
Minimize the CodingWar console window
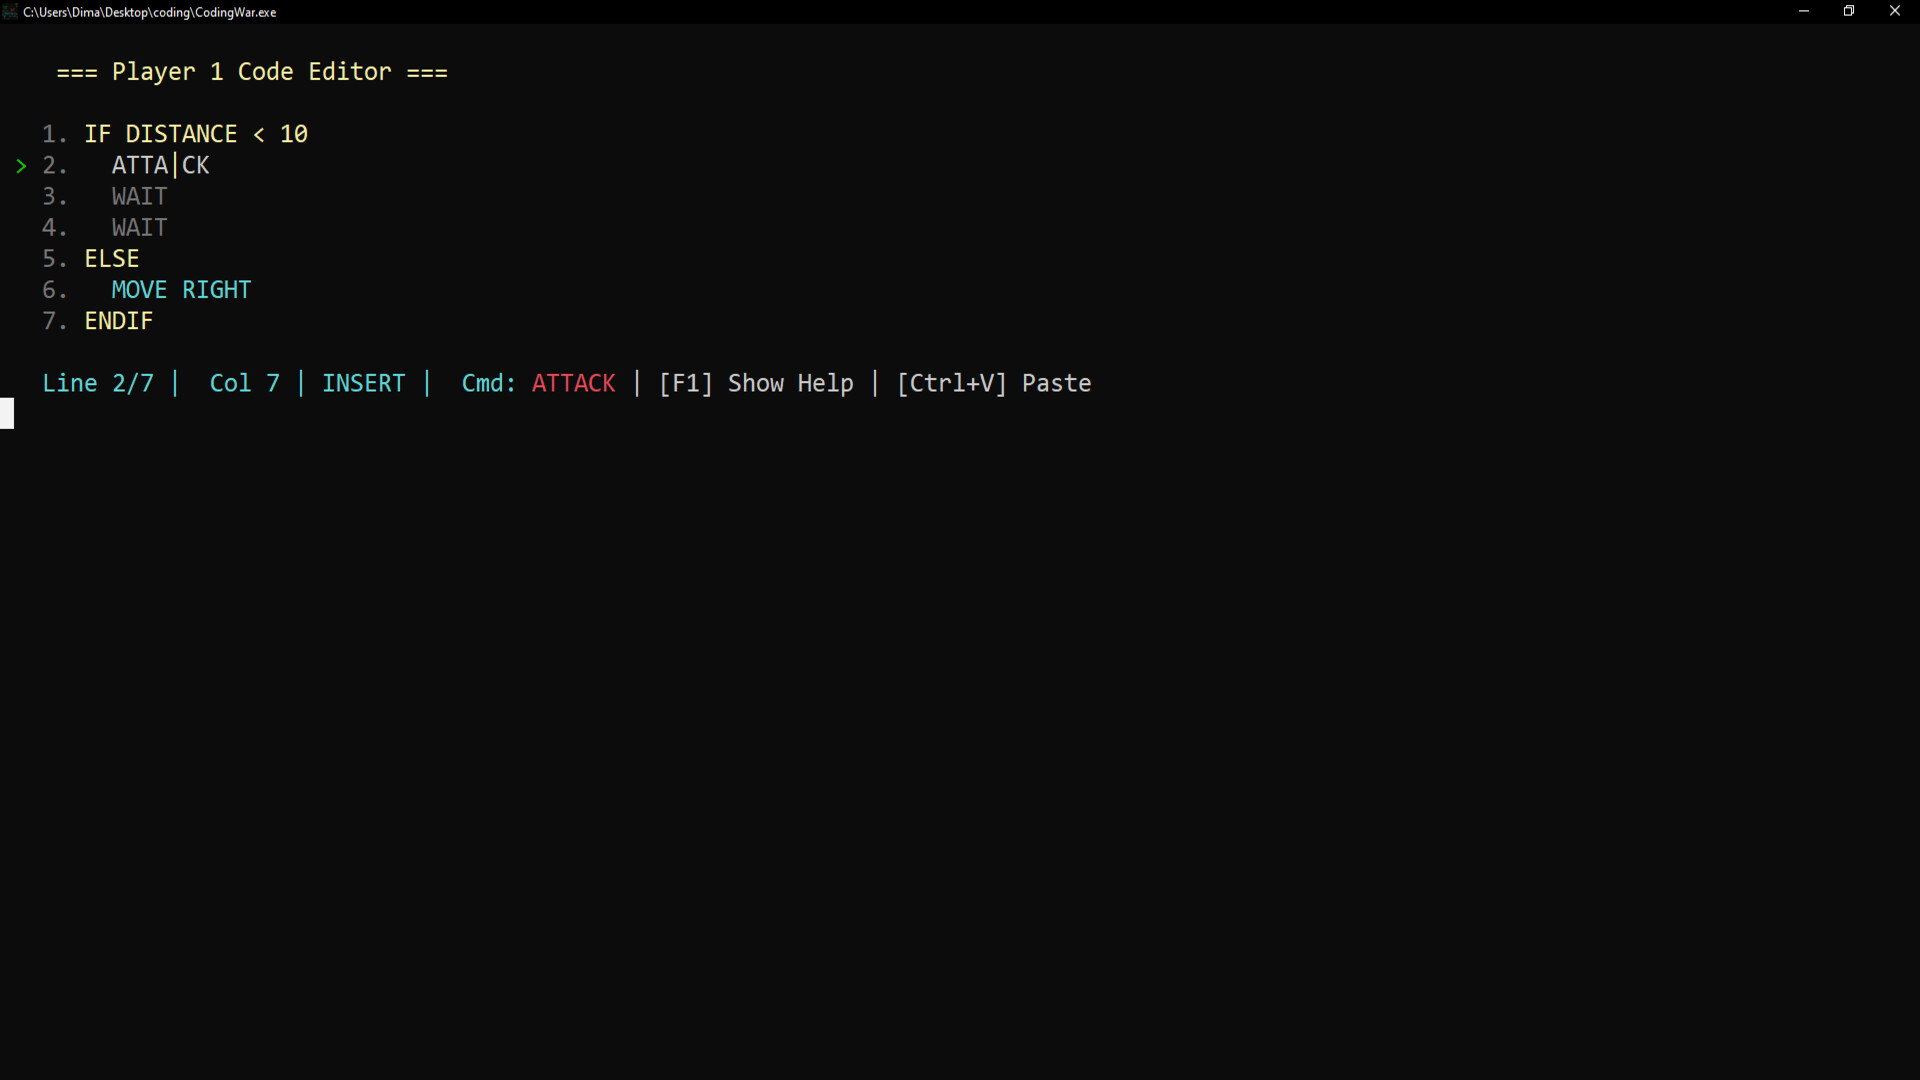(1804, 11)
